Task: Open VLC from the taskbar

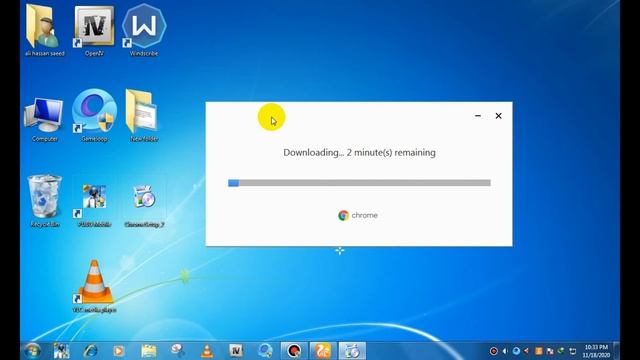Action: (207, 351)
